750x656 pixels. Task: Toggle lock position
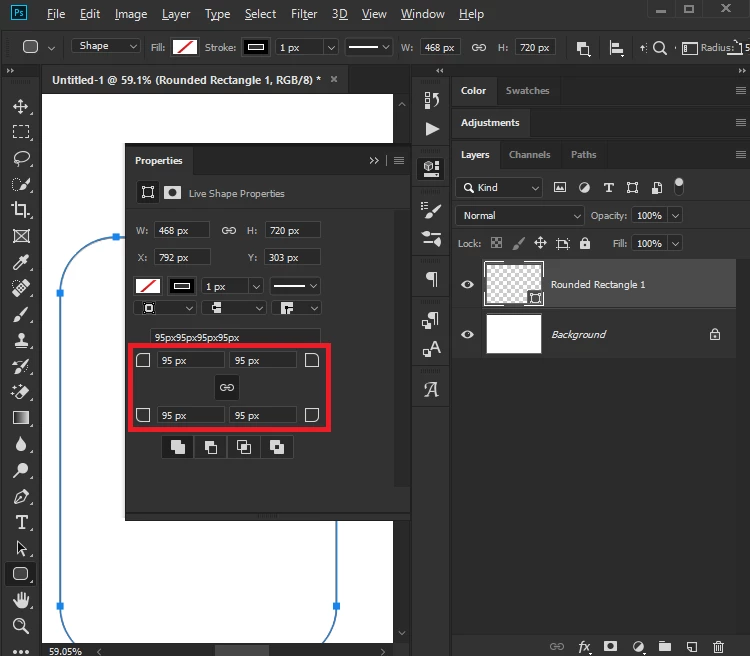tap(540, 243)
